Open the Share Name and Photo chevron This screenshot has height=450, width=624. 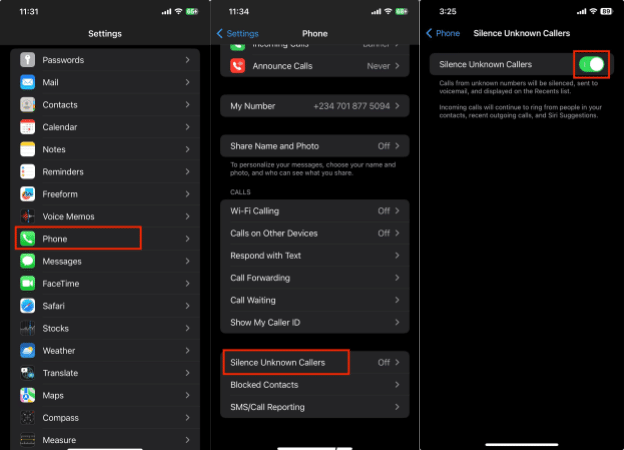tap(397, 145)
